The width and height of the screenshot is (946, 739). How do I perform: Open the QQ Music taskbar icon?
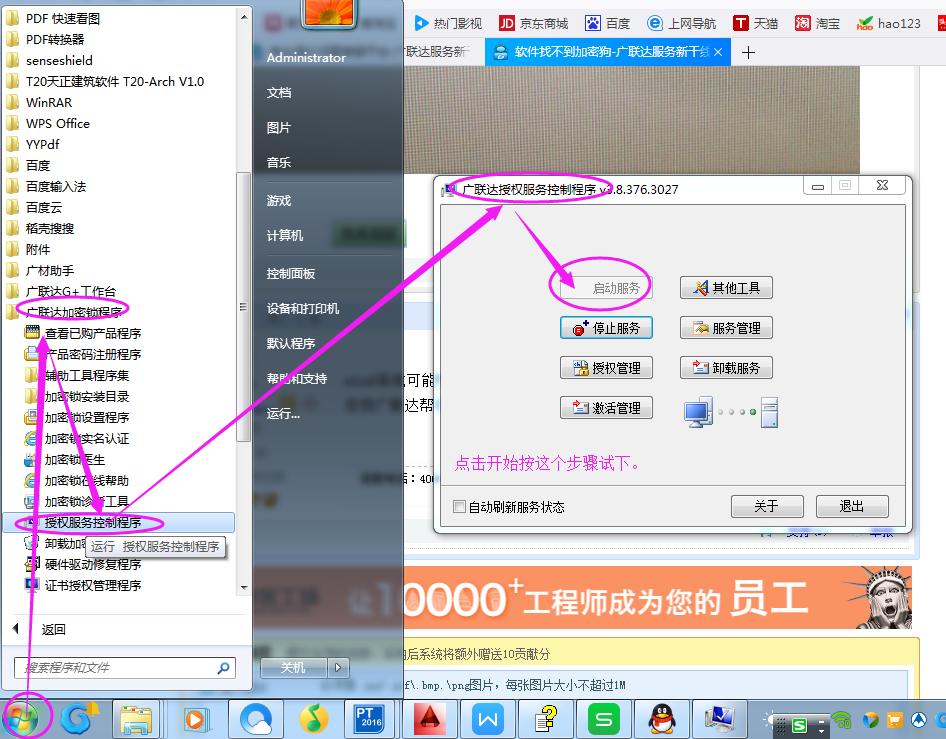(314, 718)
